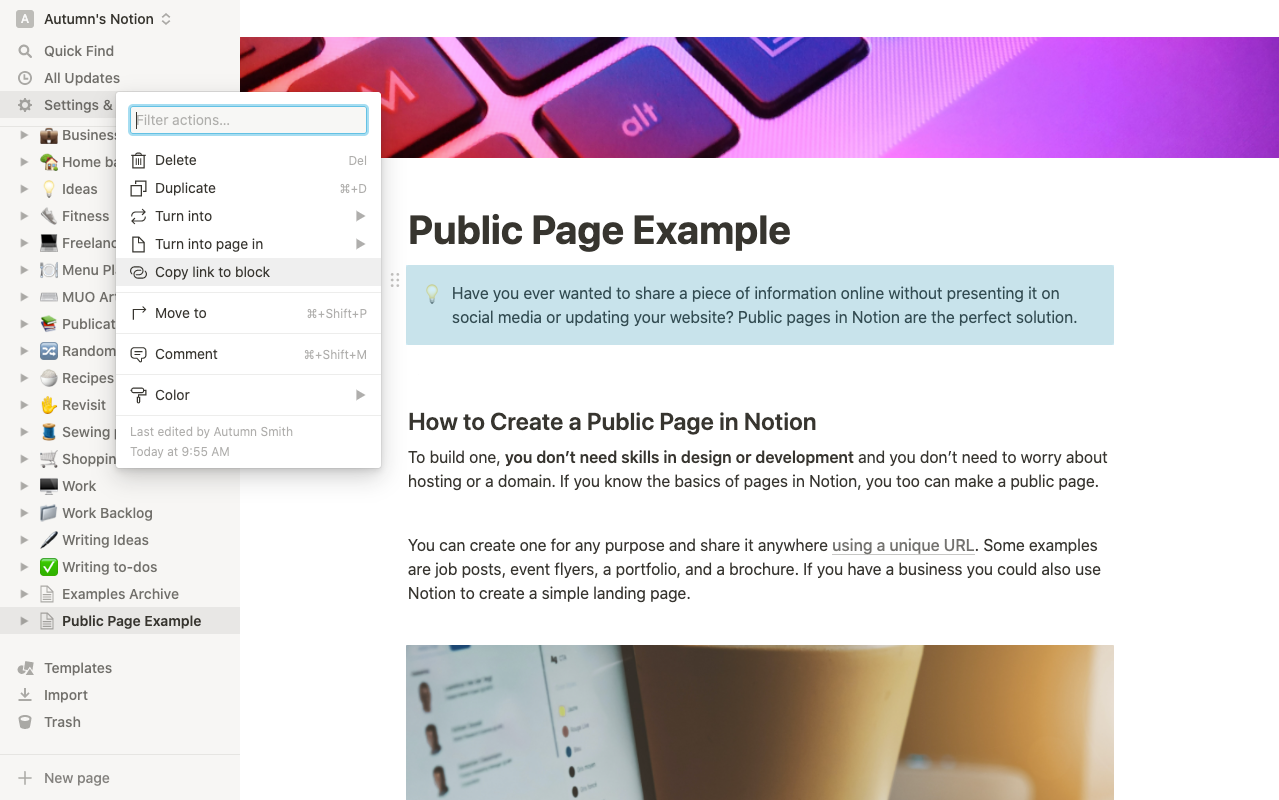This screenshot has width=1279, height=800.
Task: Click the Templates icon
Action: coord(26,667)
